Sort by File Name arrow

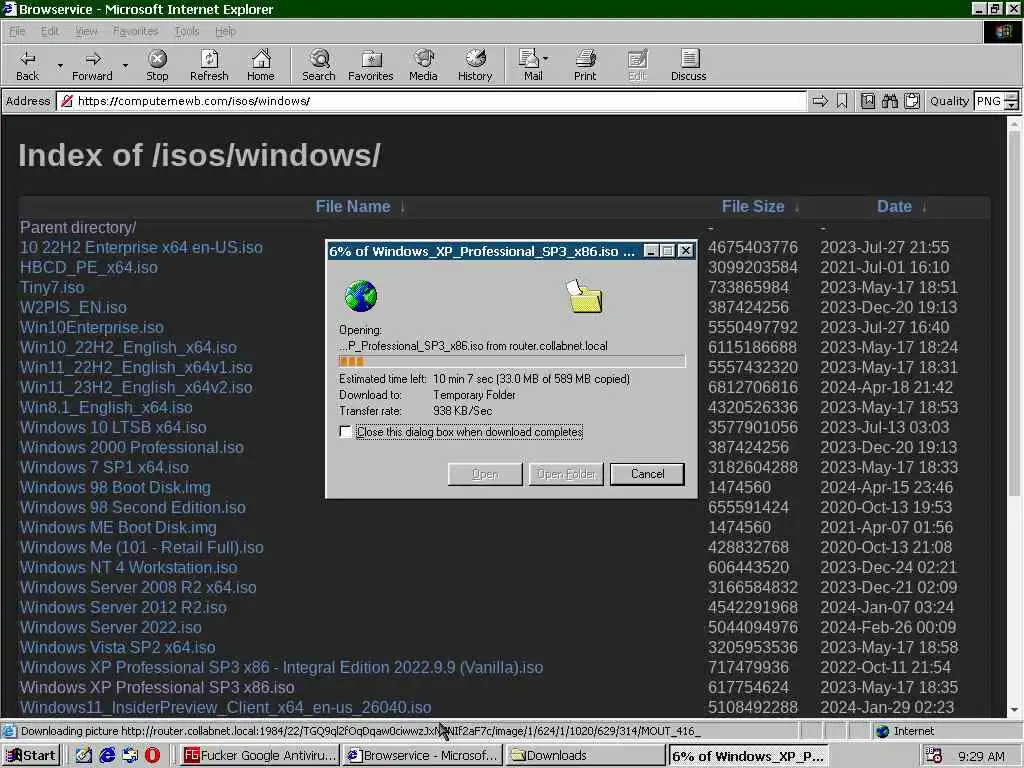click(x=402, y=208)
